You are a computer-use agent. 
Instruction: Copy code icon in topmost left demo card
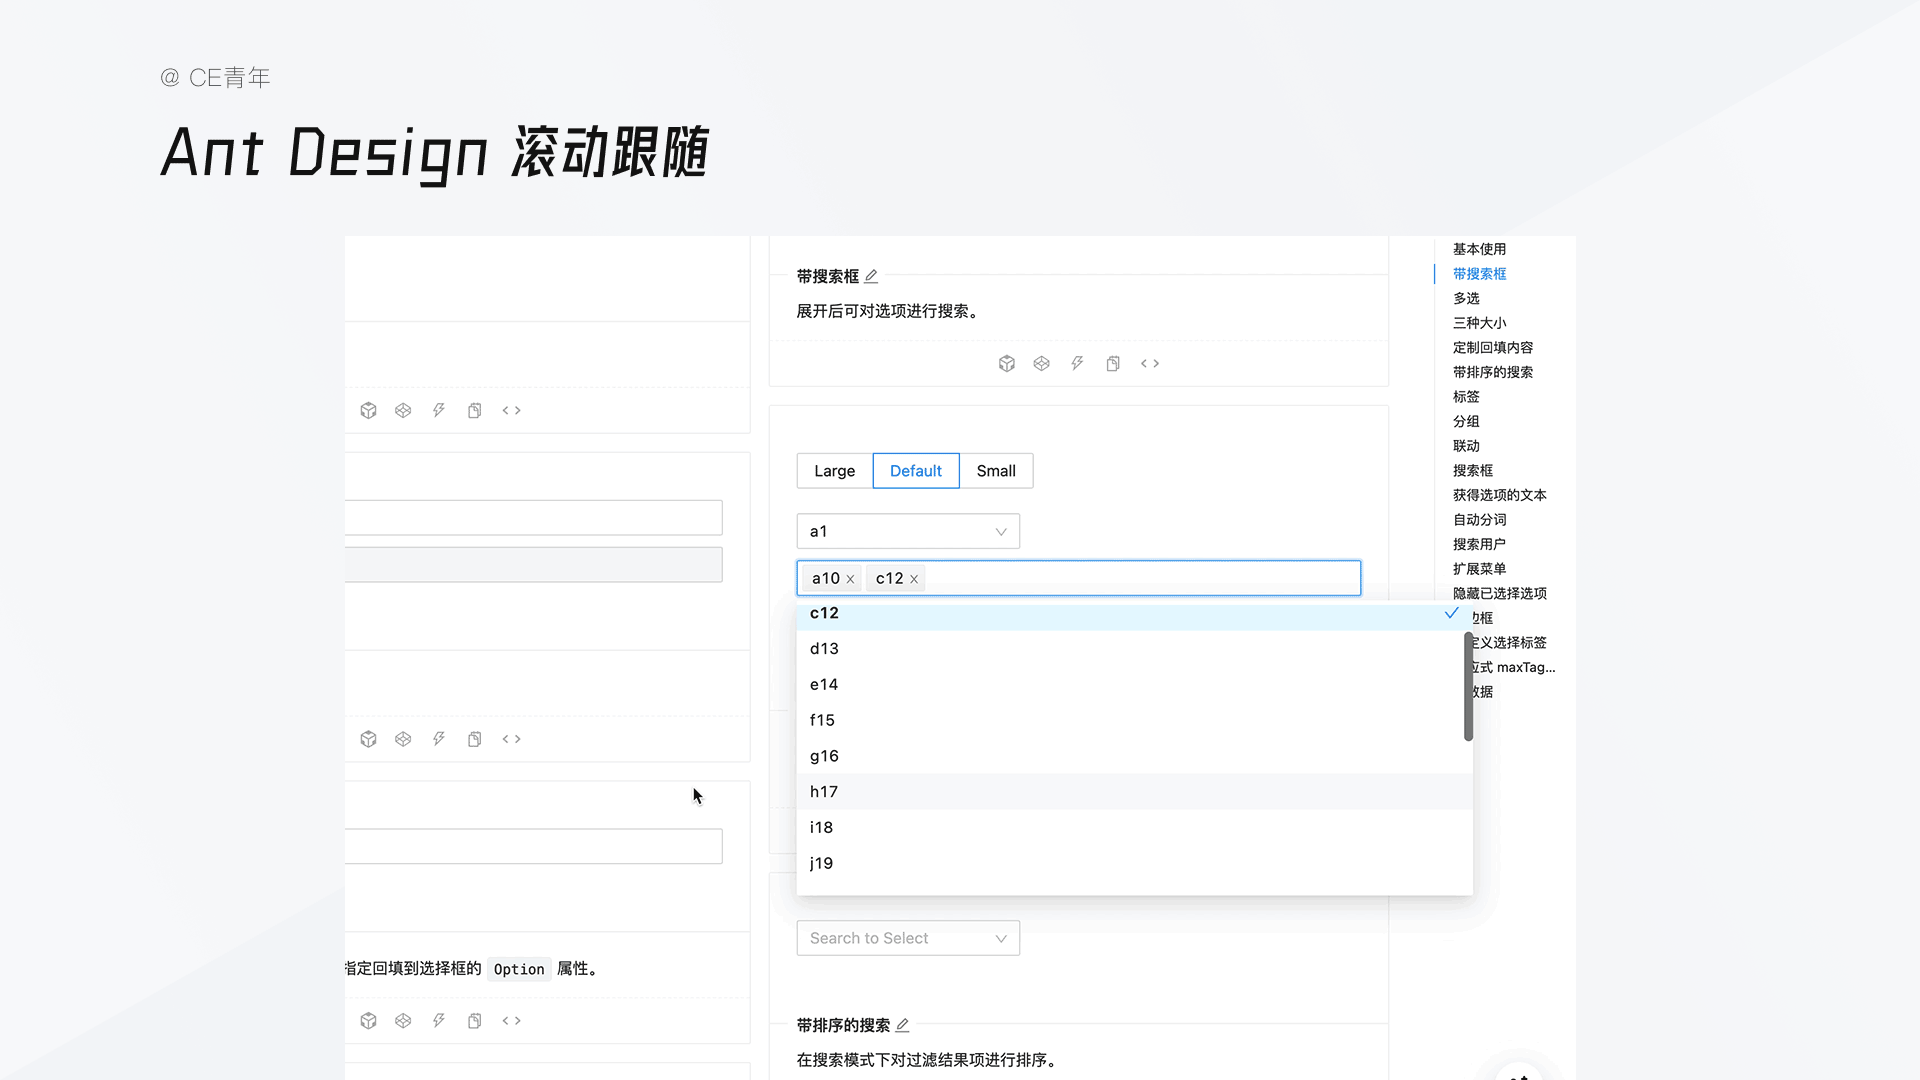point(475,411)
